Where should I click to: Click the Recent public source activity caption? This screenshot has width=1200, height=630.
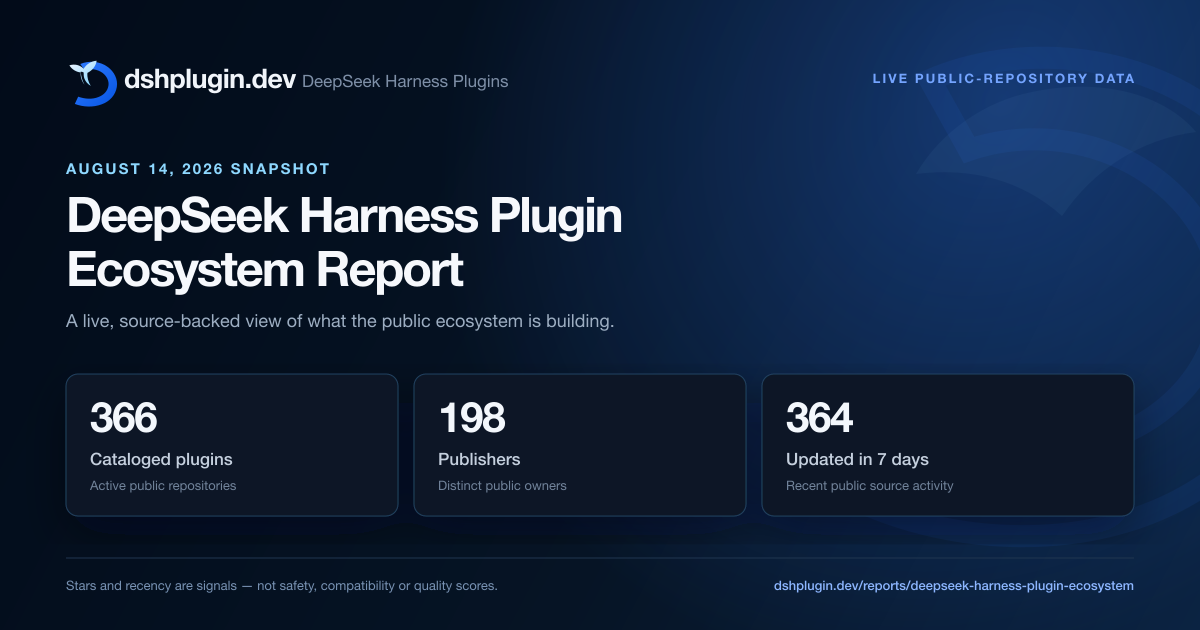point(870,486)
